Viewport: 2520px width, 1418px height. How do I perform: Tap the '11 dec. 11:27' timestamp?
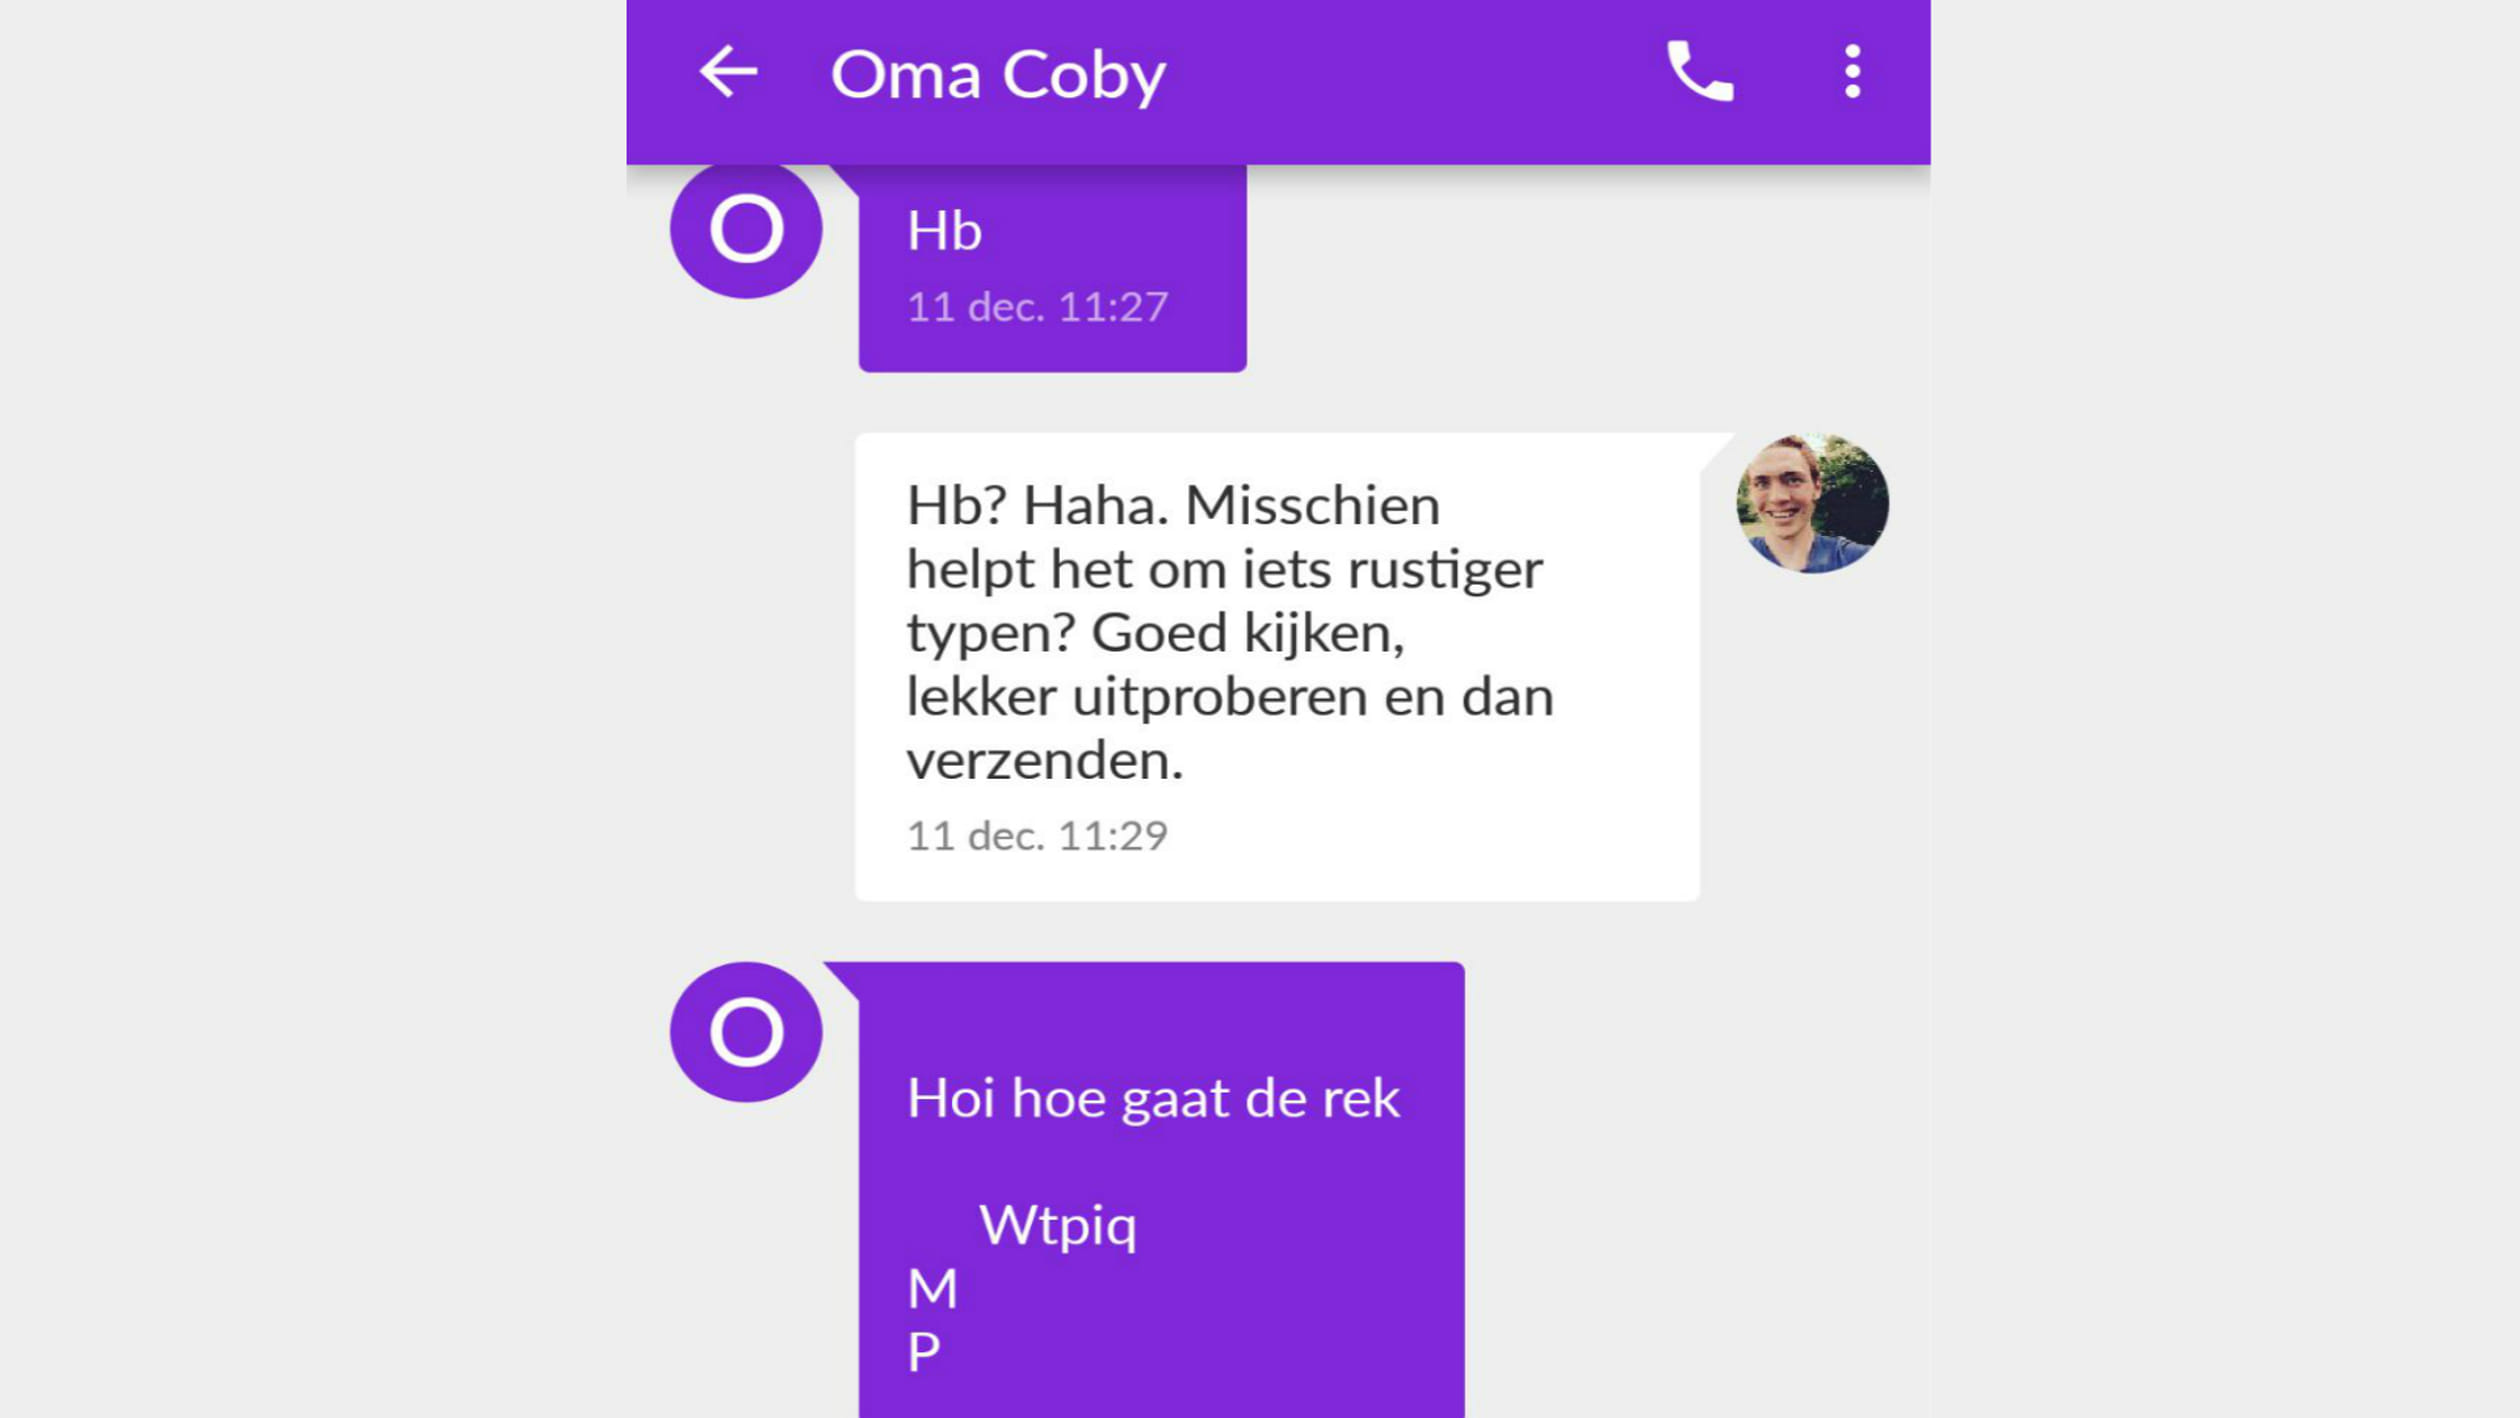pyautogui.click(x=1037, y=307)
